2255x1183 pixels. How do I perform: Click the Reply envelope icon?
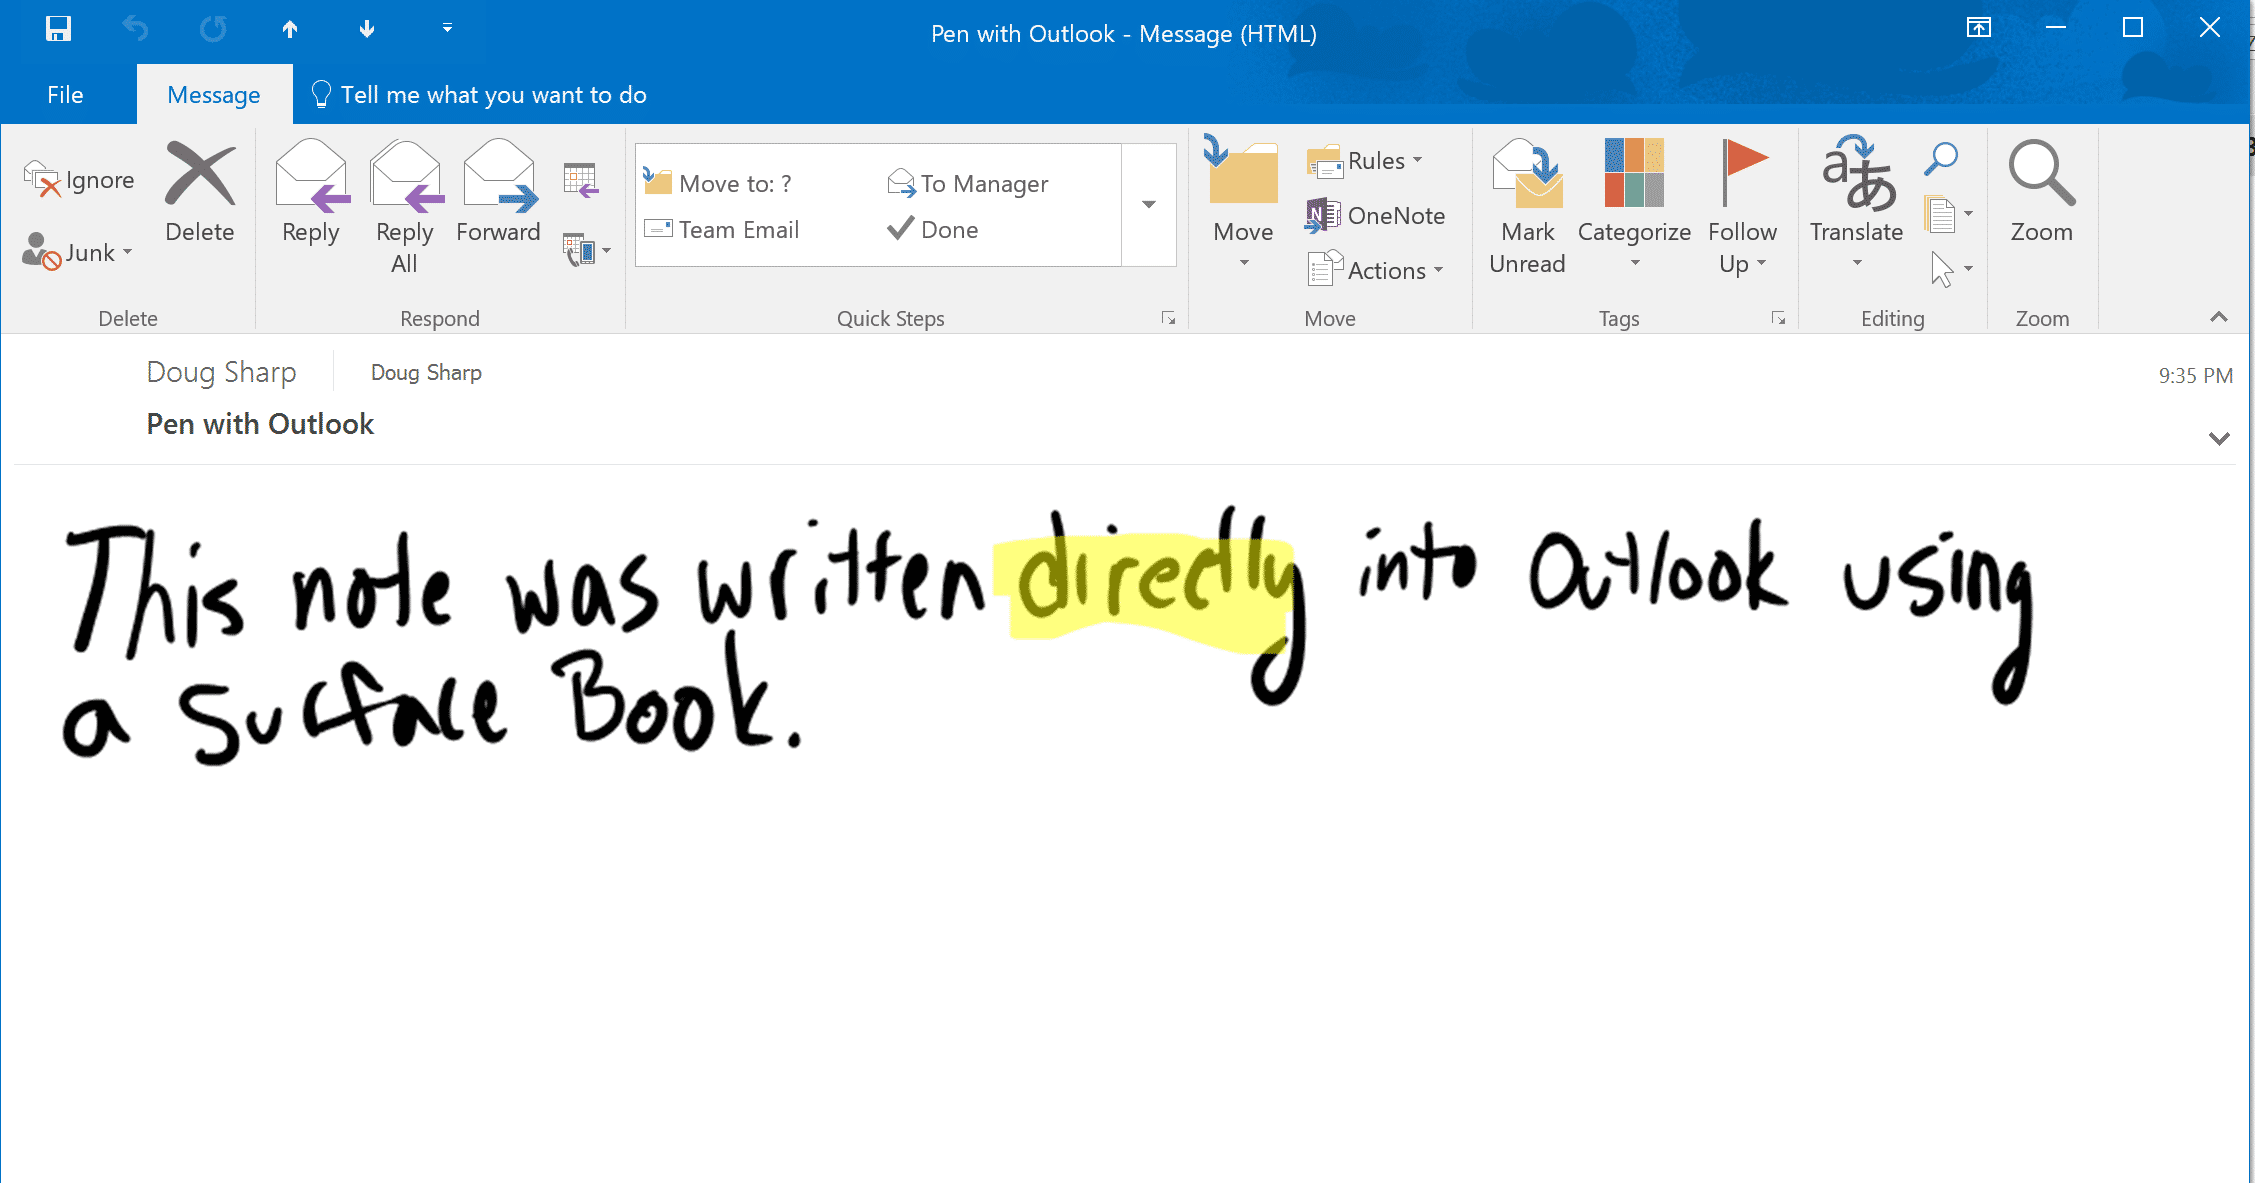[x=311, y=193]
